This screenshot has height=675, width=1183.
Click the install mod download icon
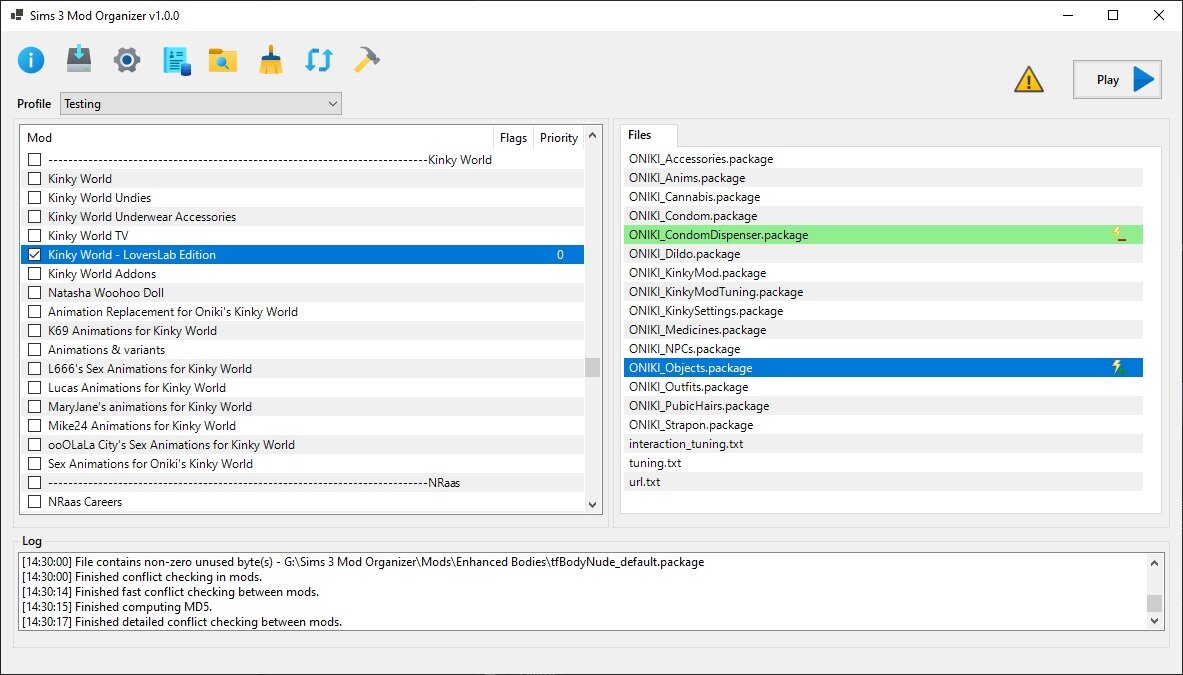tap(78, 60)
